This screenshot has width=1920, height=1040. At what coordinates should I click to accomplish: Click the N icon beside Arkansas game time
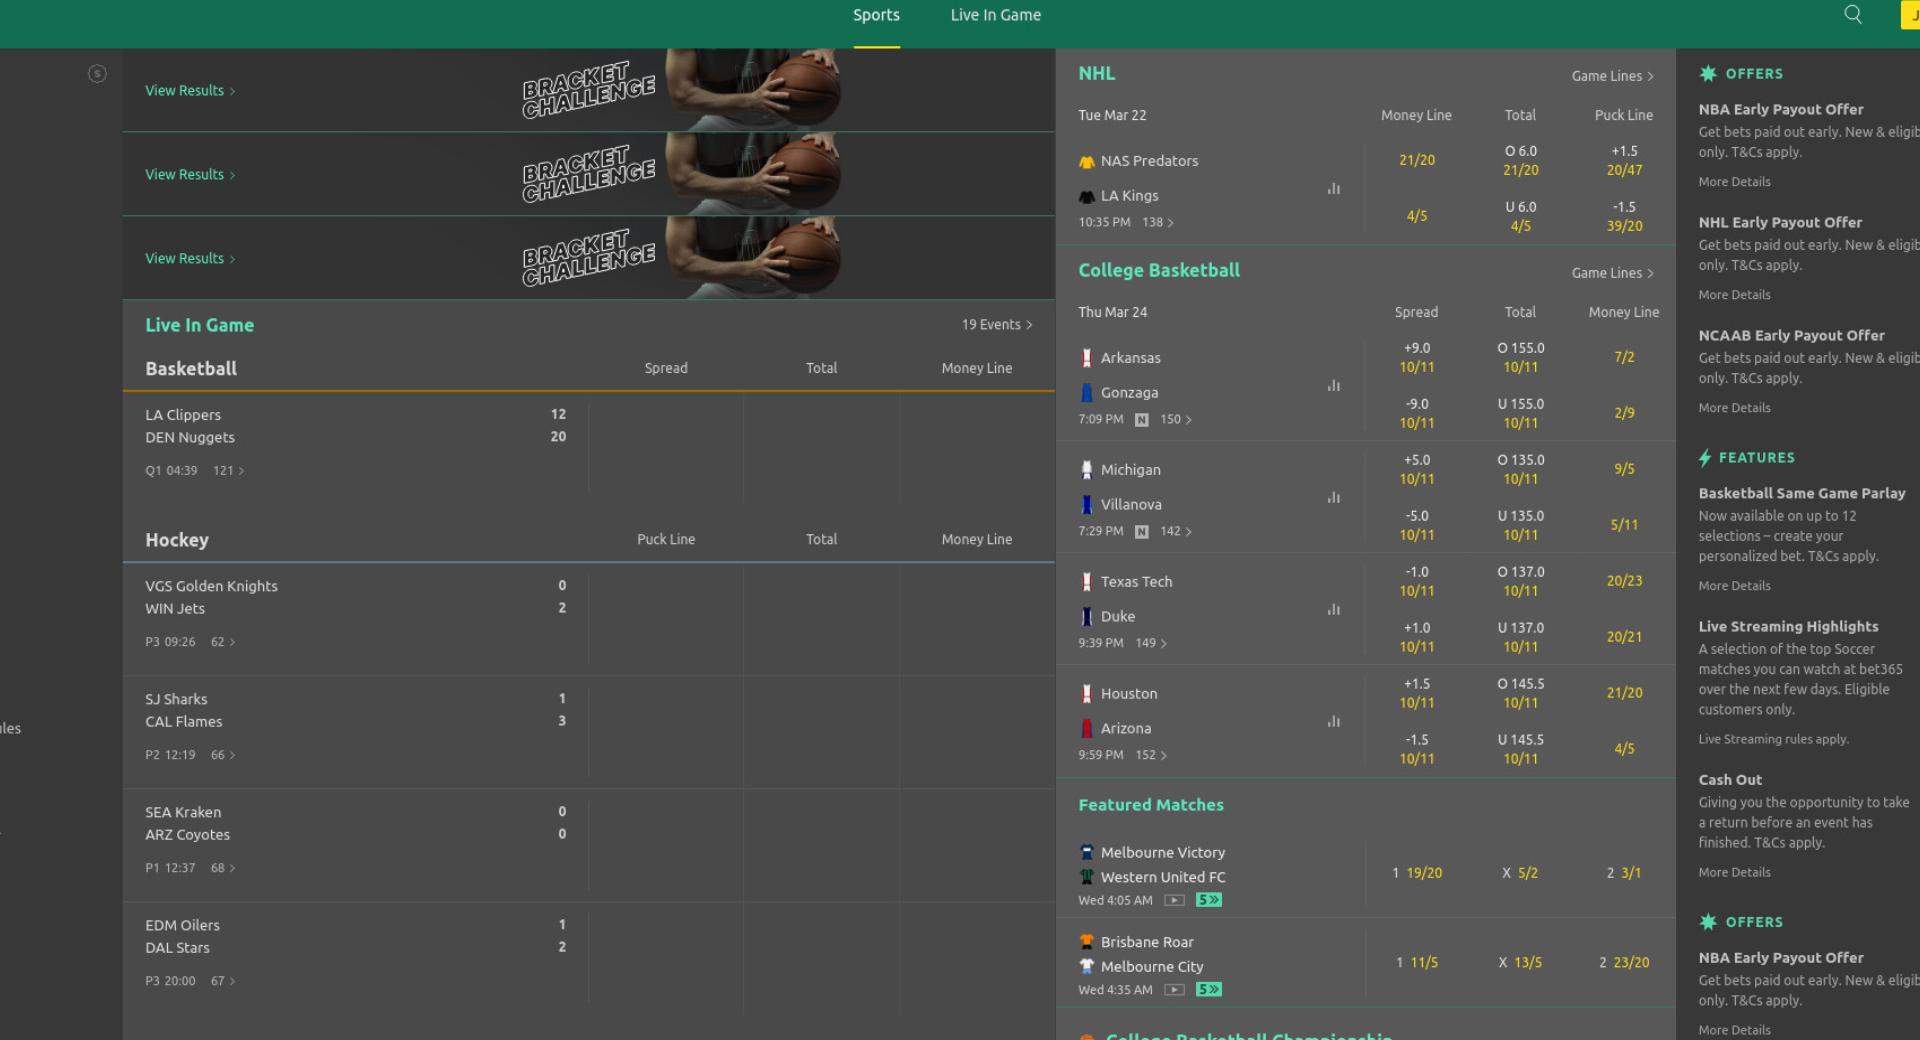[1141, 420]
